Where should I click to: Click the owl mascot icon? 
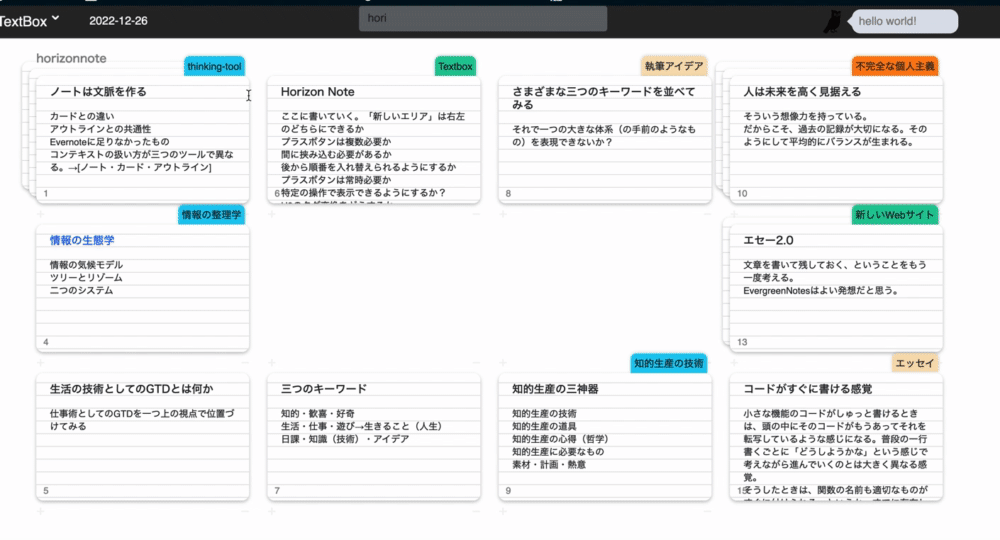coord(832,22)
